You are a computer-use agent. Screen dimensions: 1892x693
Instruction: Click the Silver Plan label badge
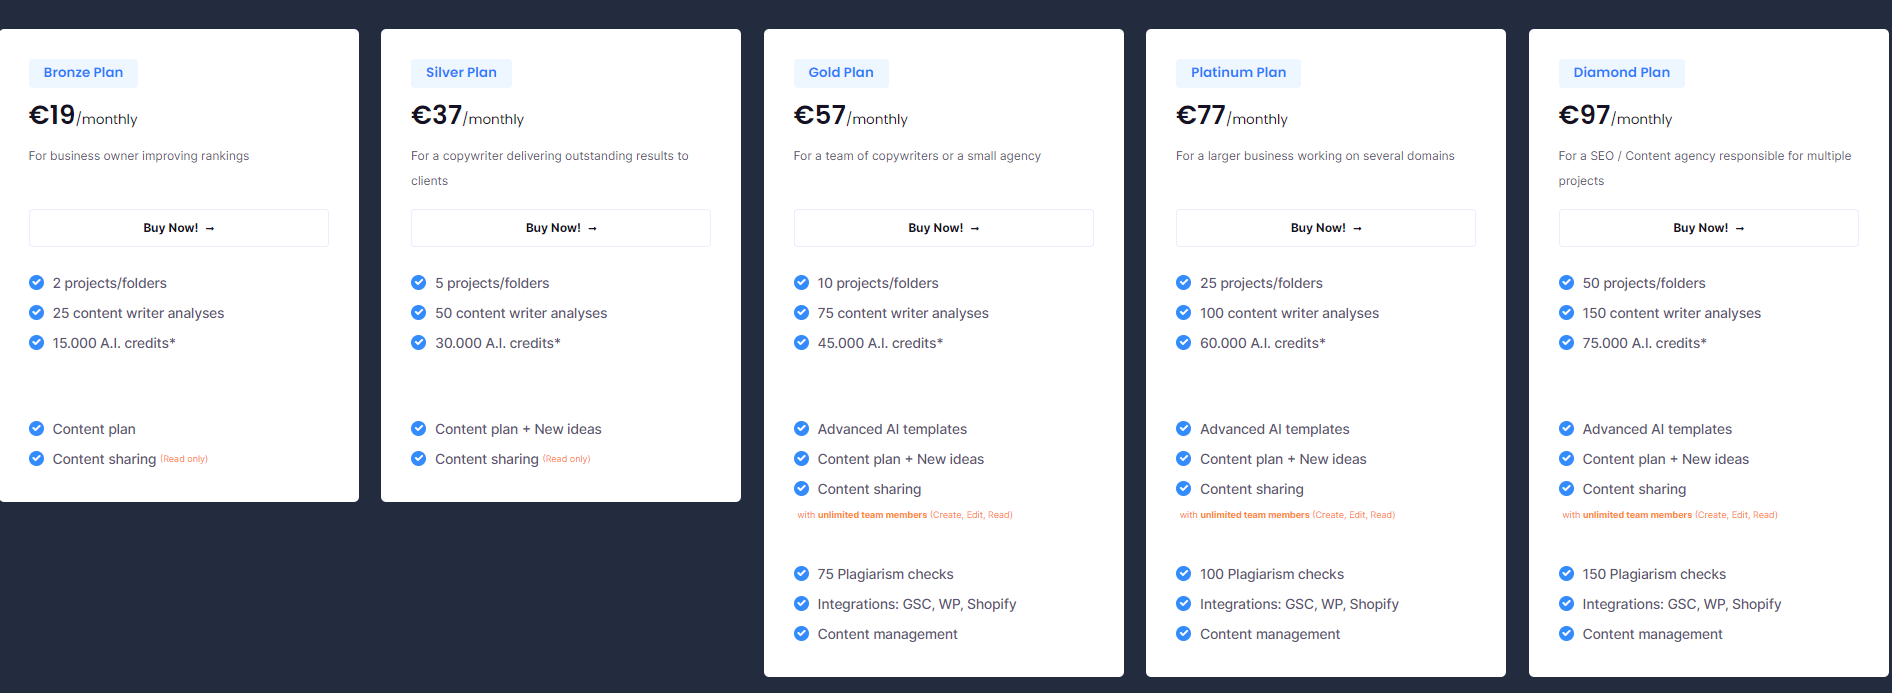(461, 73)
